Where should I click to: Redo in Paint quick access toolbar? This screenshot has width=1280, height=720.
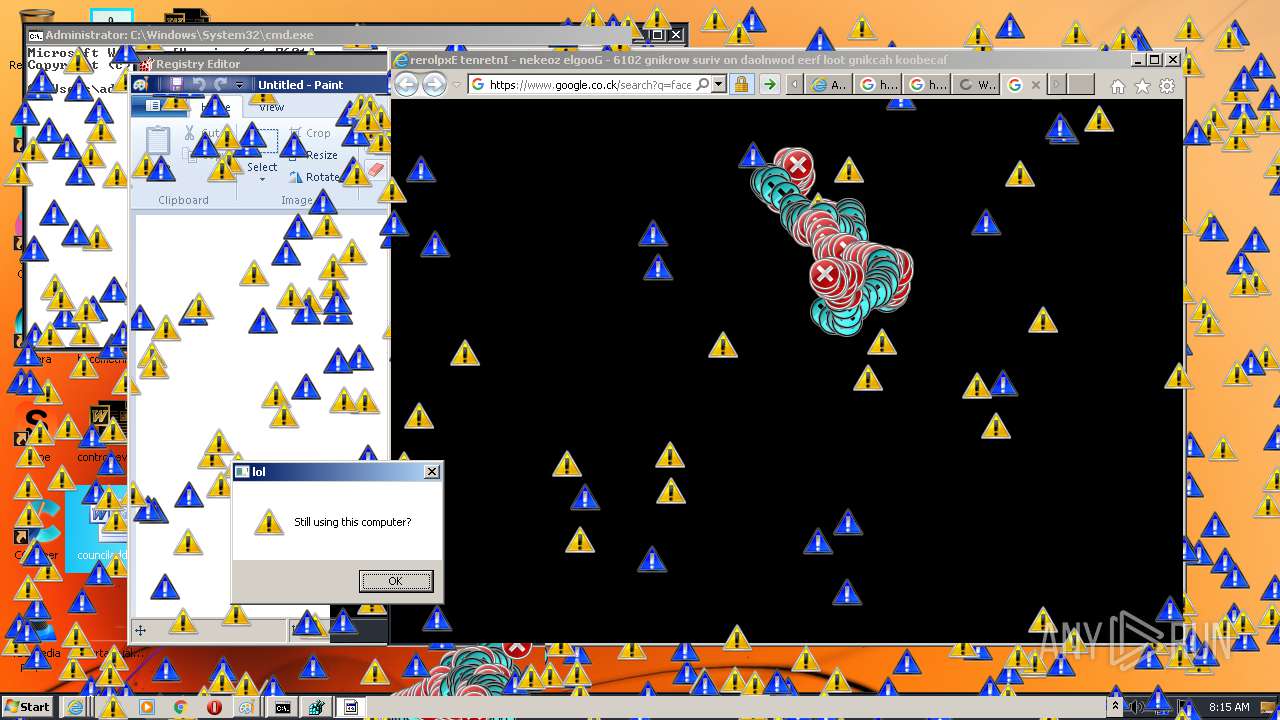click(x=220, y=85)
